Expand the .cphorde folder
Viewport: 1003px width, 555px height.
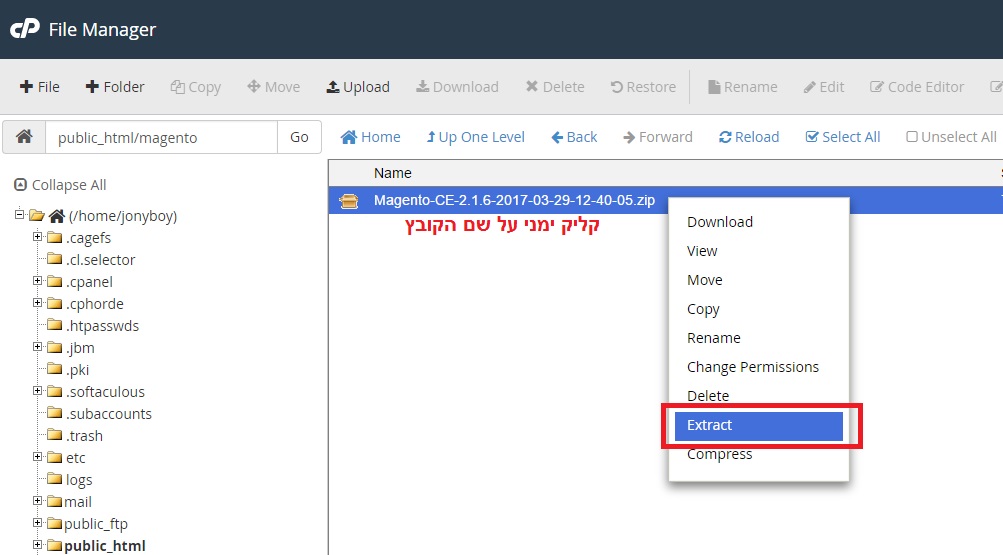pyautogui.click(x=38, y=303)
